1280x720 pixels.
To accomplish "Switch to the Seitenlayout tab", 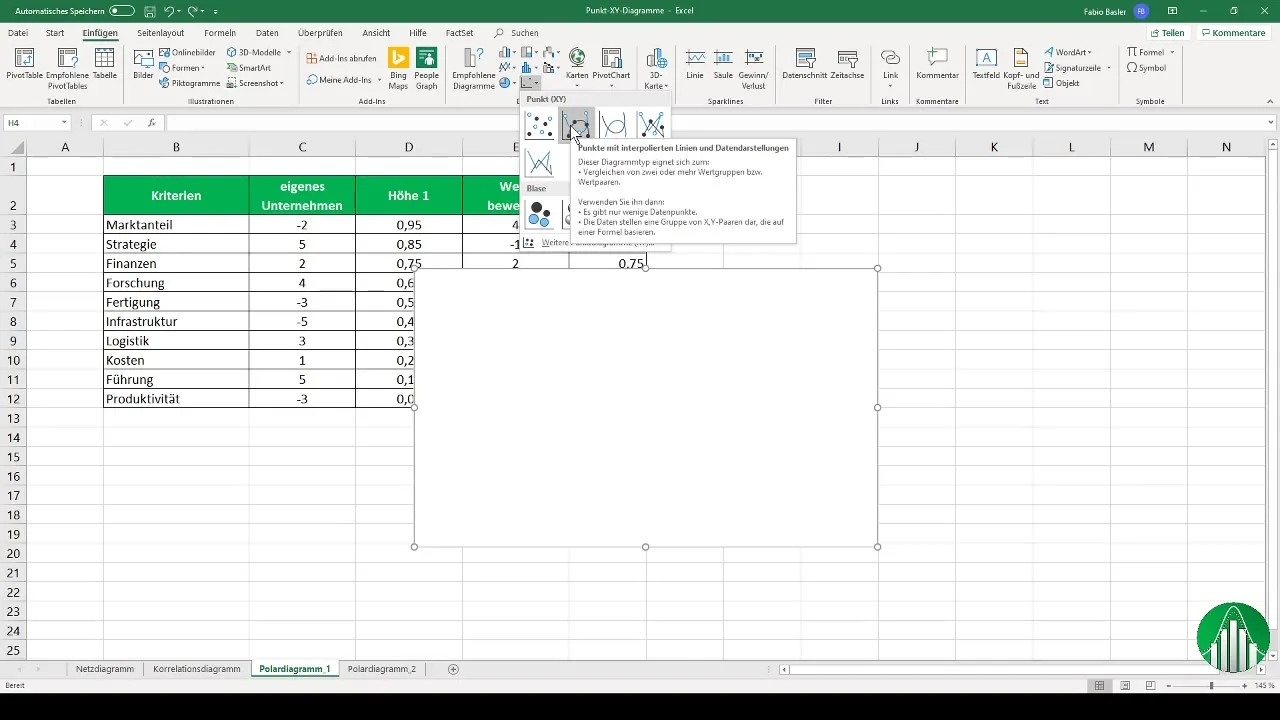I will (x=160, y=33).
